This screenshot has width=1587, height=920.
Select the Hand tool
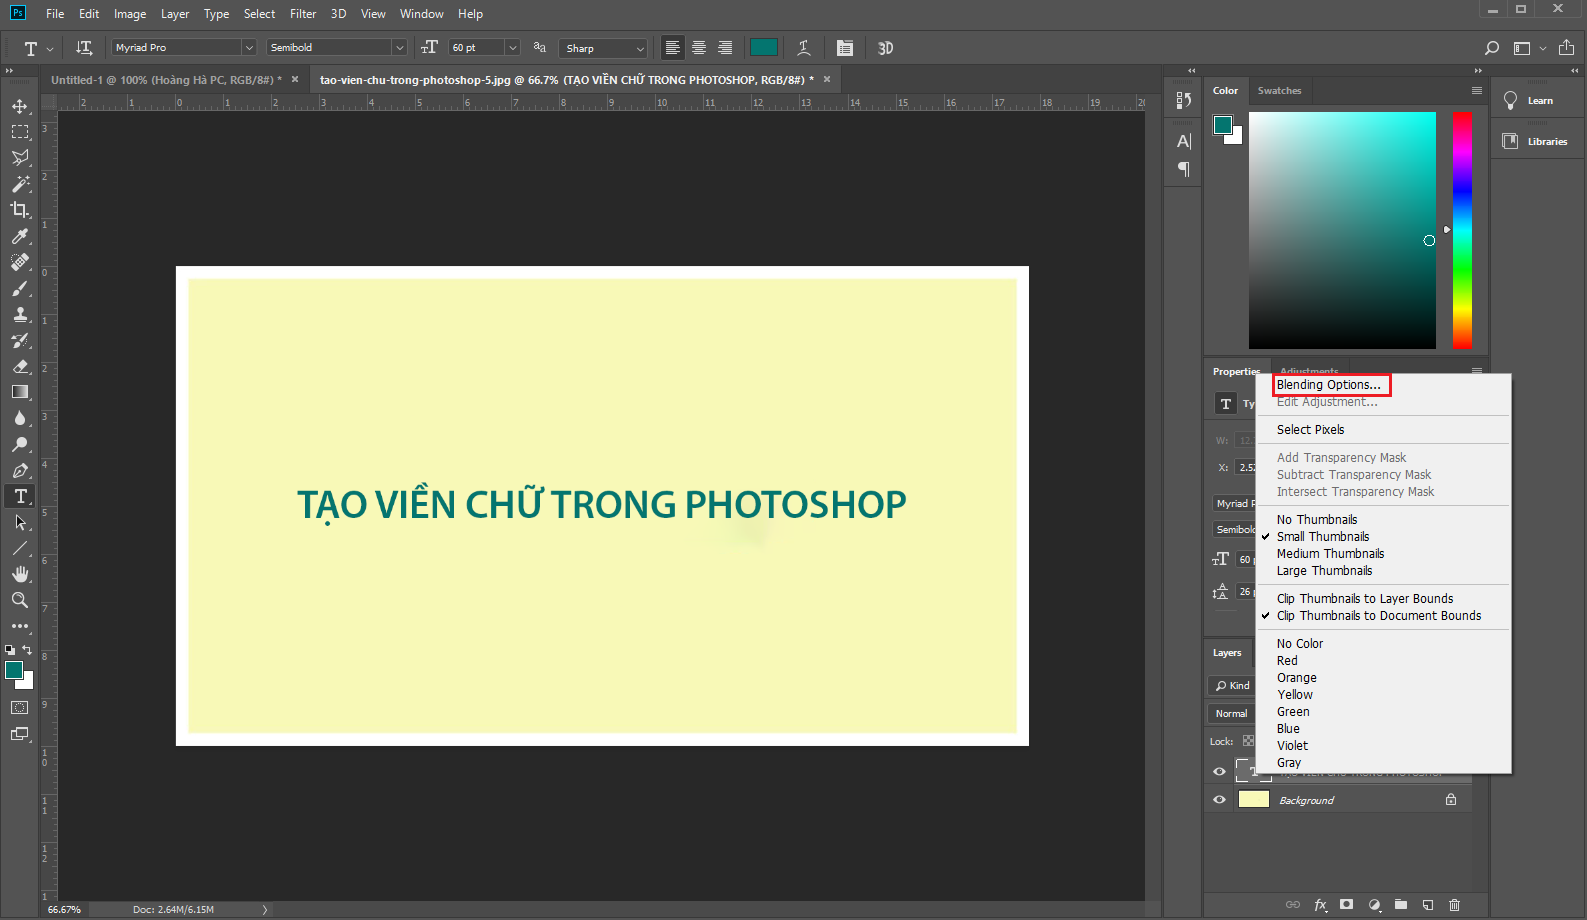click(x=20, y=574)
